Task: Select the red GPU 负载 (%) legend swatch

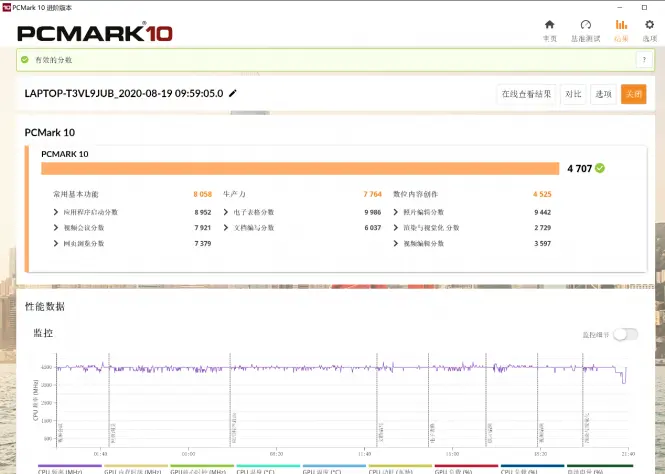Action: (x=466, y=466)
